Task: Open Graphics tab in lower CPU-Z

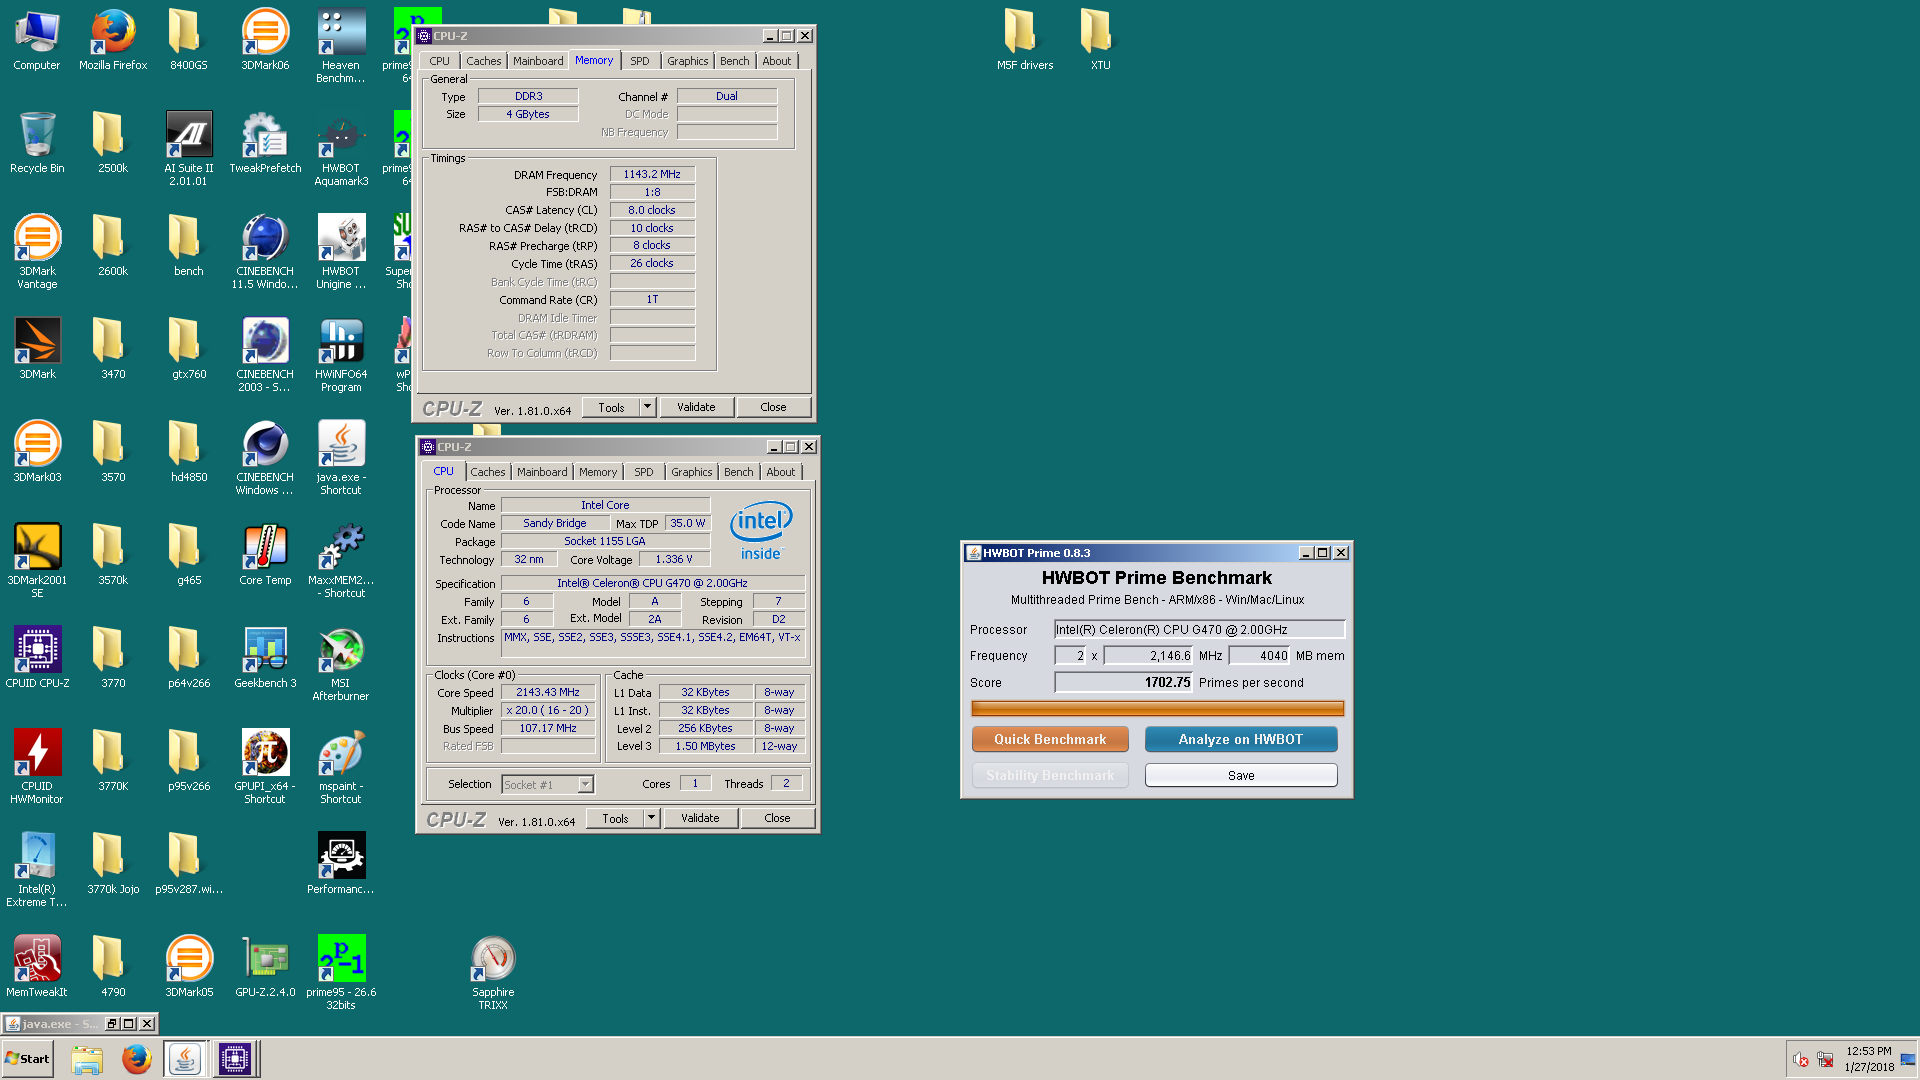Action: (692, 472)
